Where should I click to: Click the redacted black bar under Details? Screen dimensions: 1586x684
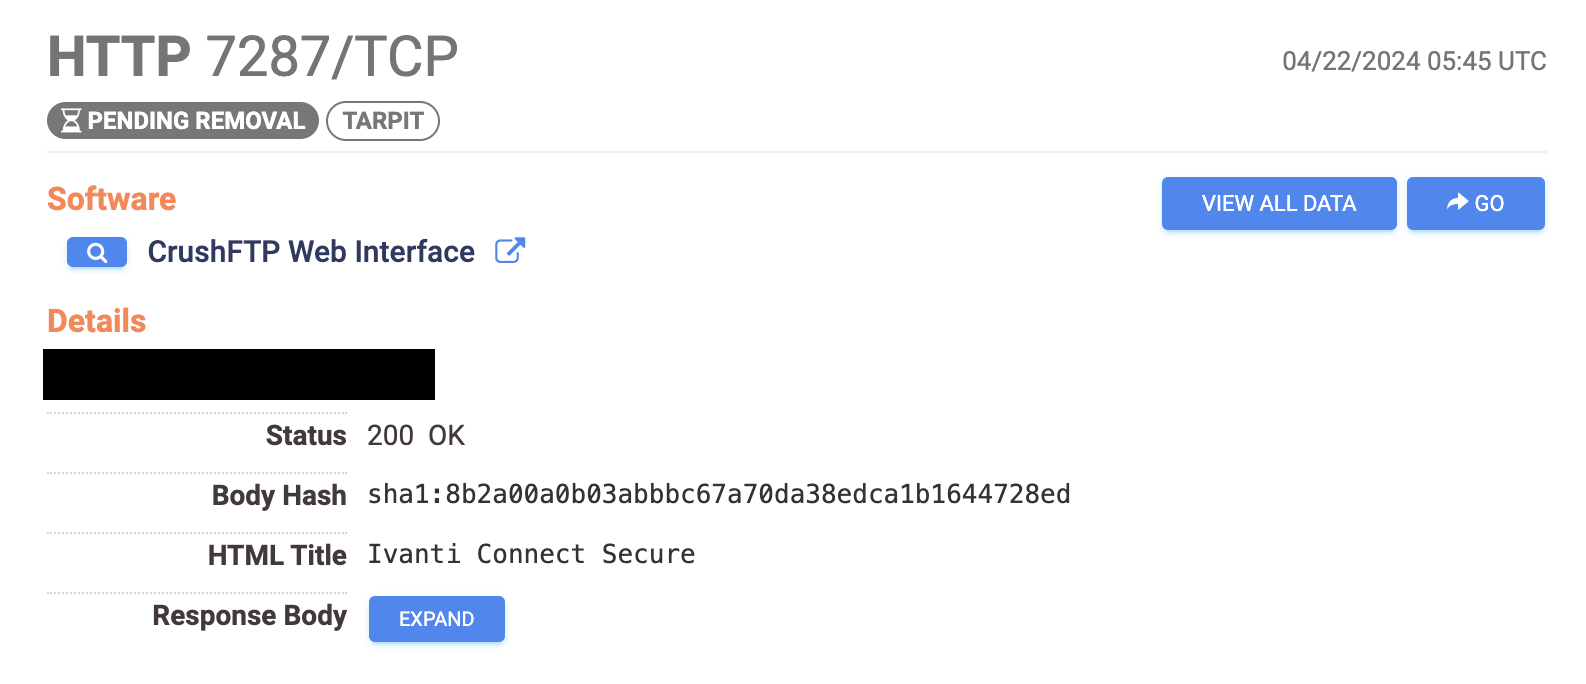239,375
